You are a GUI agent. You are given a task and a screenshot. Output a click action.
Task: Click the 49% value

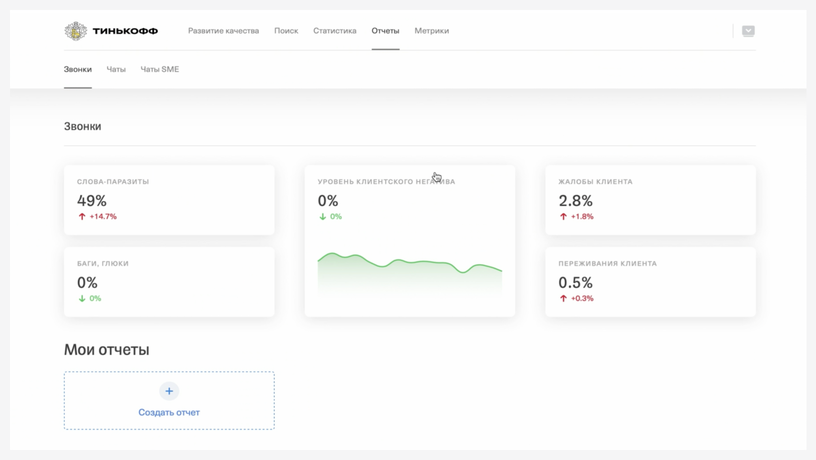coord(92,200)
